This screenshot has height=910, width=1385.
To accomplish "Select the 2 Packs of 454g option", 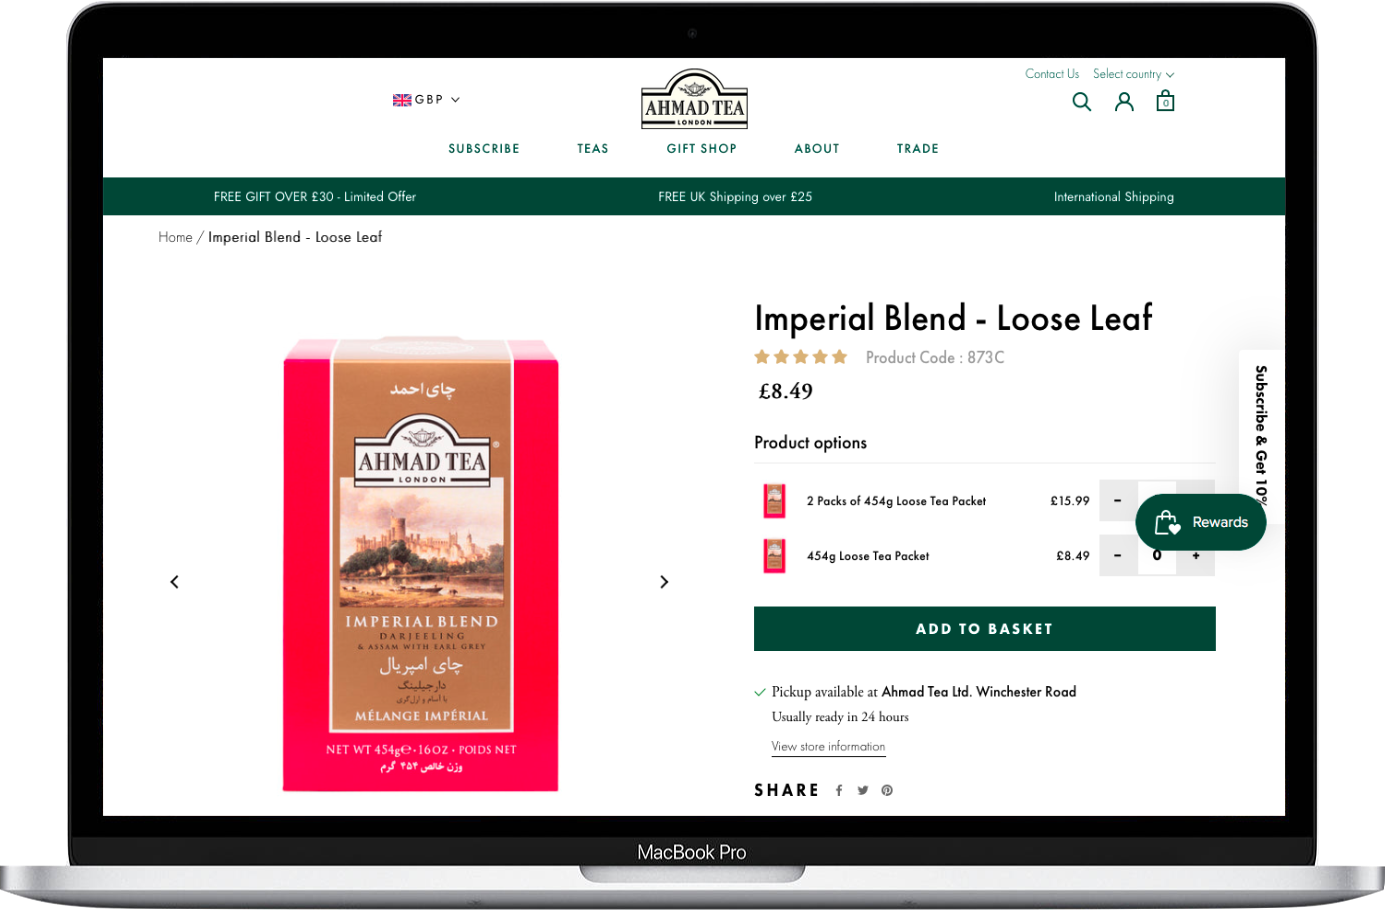I will [895, 501].
